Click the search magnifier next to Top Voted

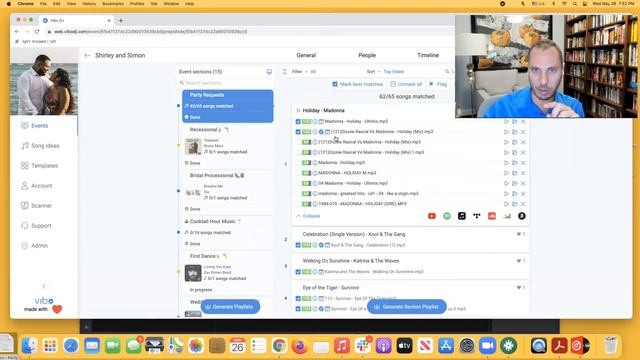point(447,72)
